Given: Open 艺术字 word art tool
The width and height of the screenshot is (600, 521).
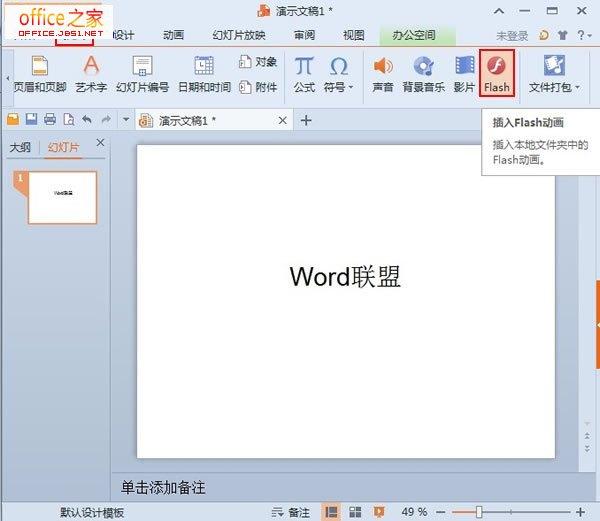Looking at the screenshot, I should [91, 72].
